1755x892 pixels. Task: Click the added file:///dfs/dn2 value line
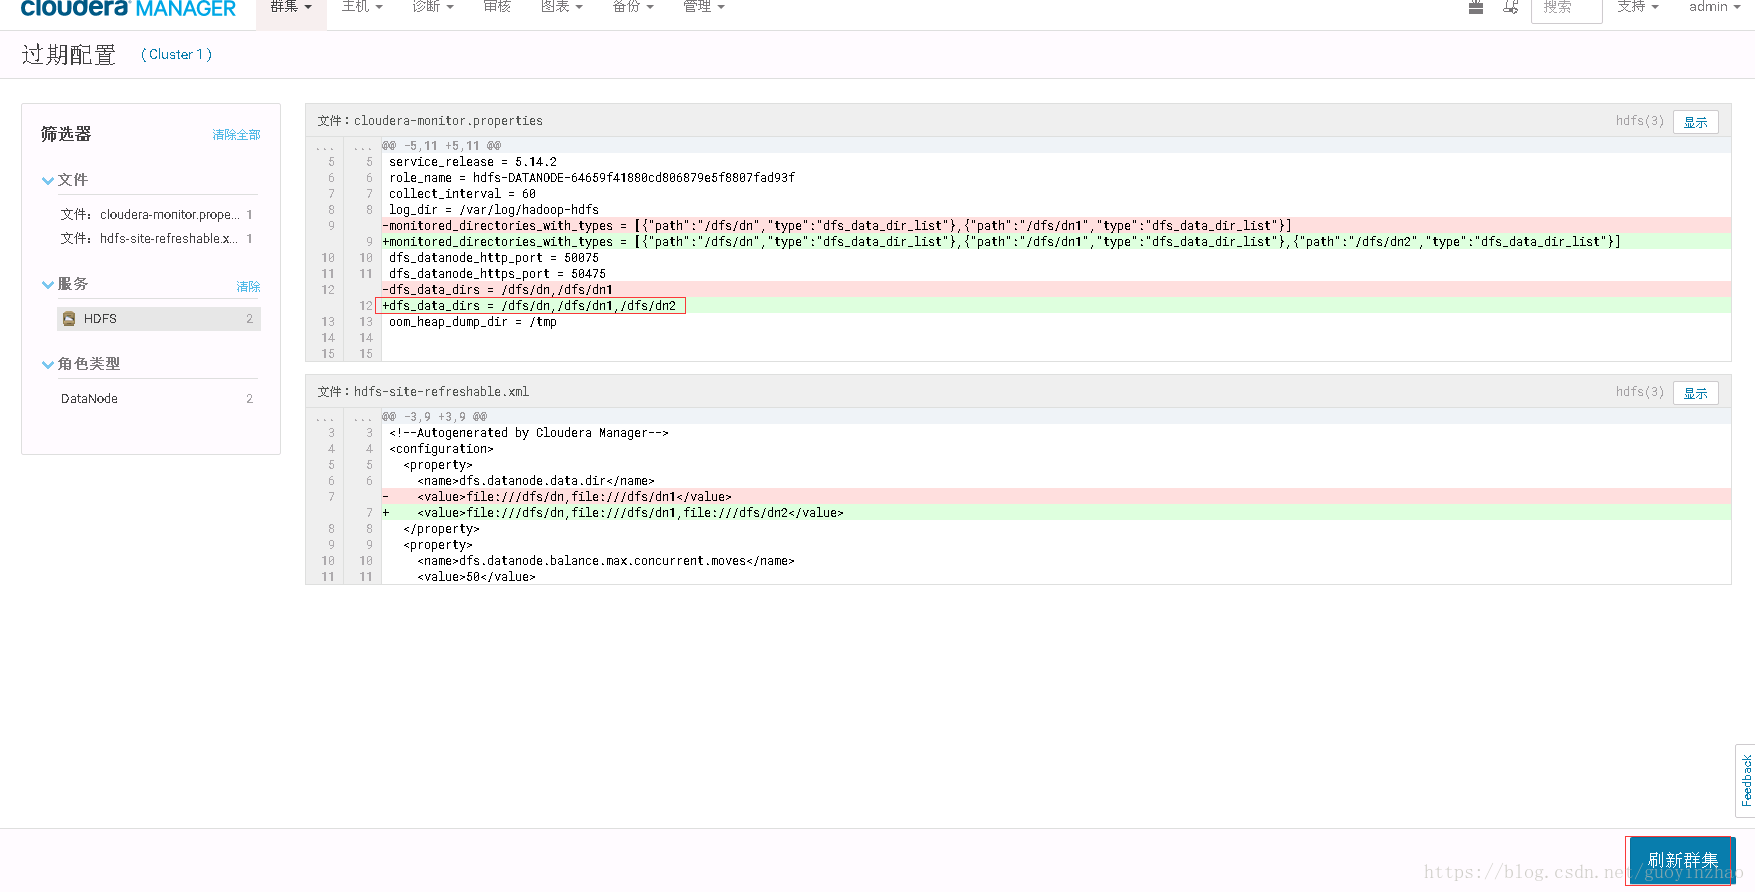click(1056, 513)
